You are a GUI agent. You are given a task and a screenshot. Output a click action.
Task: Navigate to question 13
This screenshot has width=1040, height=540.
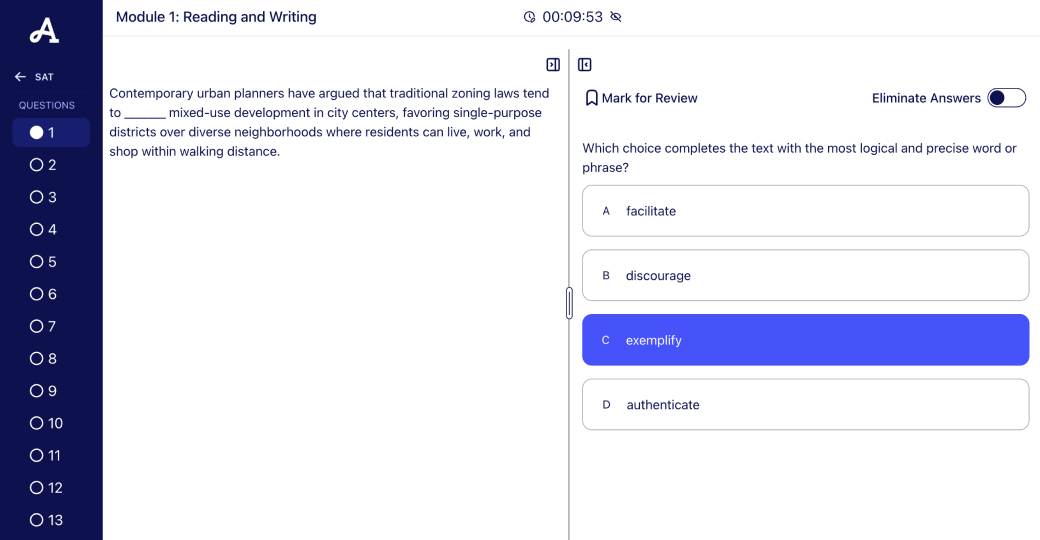[47, 520]
